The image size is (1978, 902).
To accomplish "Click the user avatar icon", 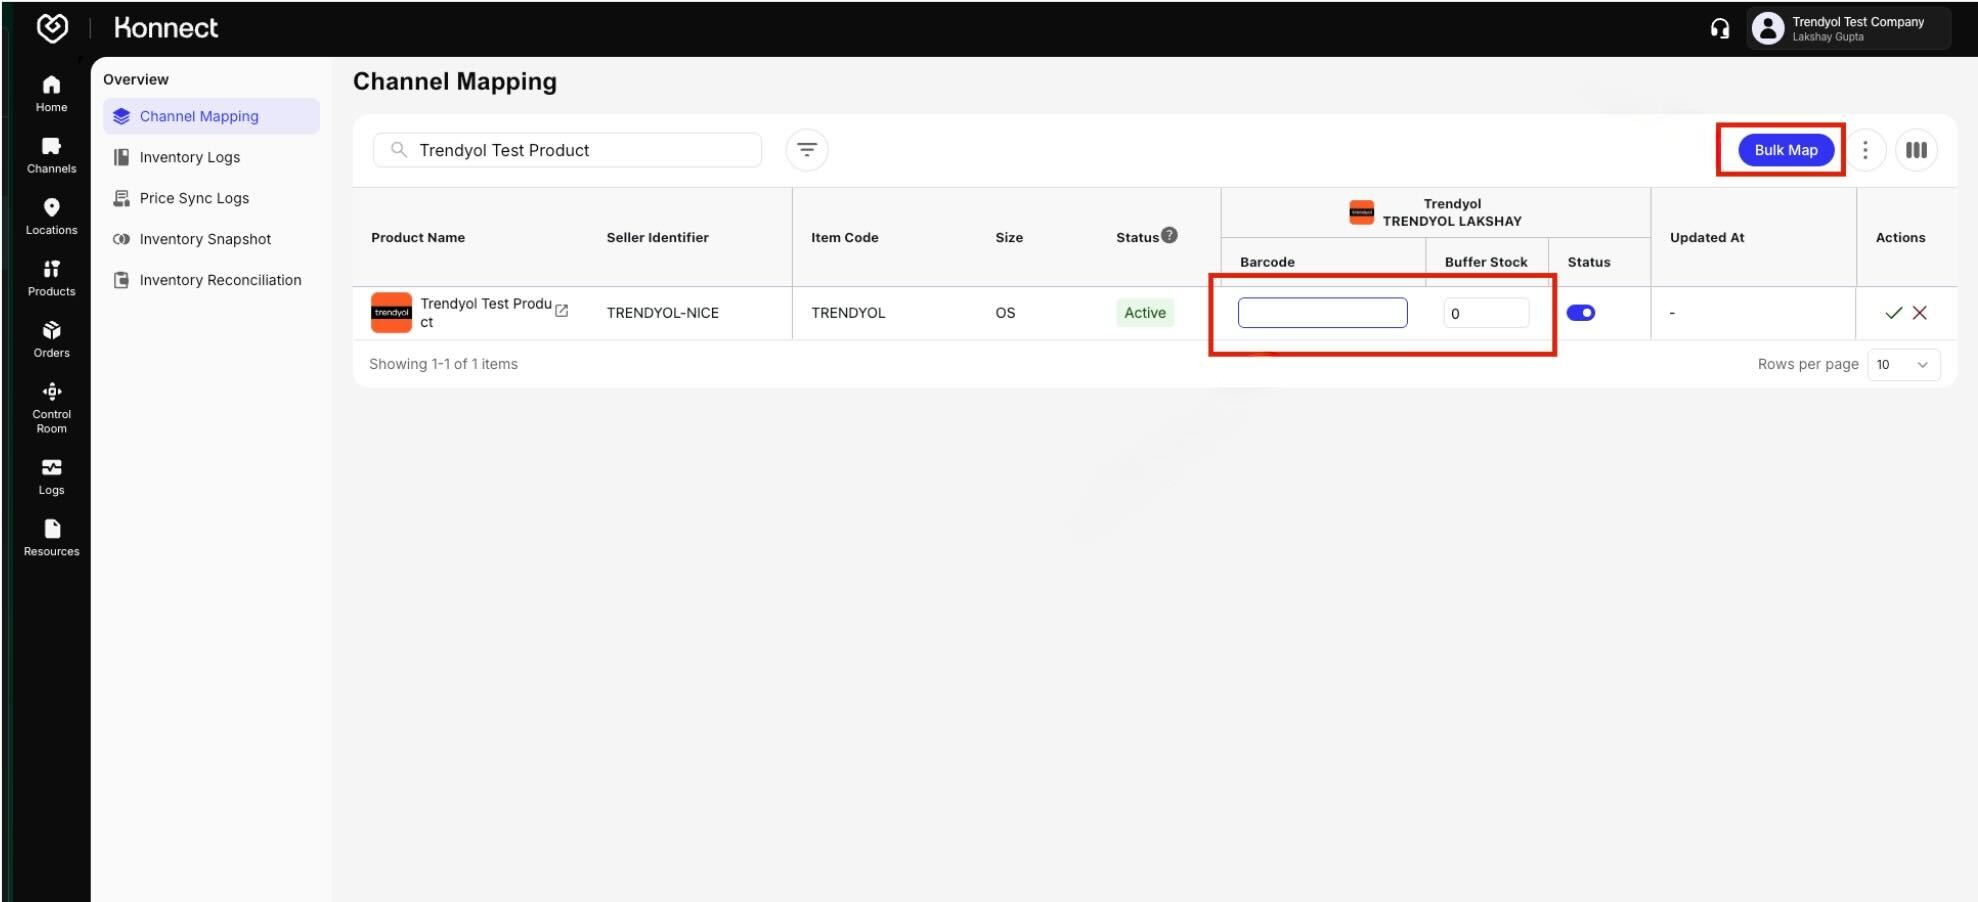I will [x=1768, y=28].
